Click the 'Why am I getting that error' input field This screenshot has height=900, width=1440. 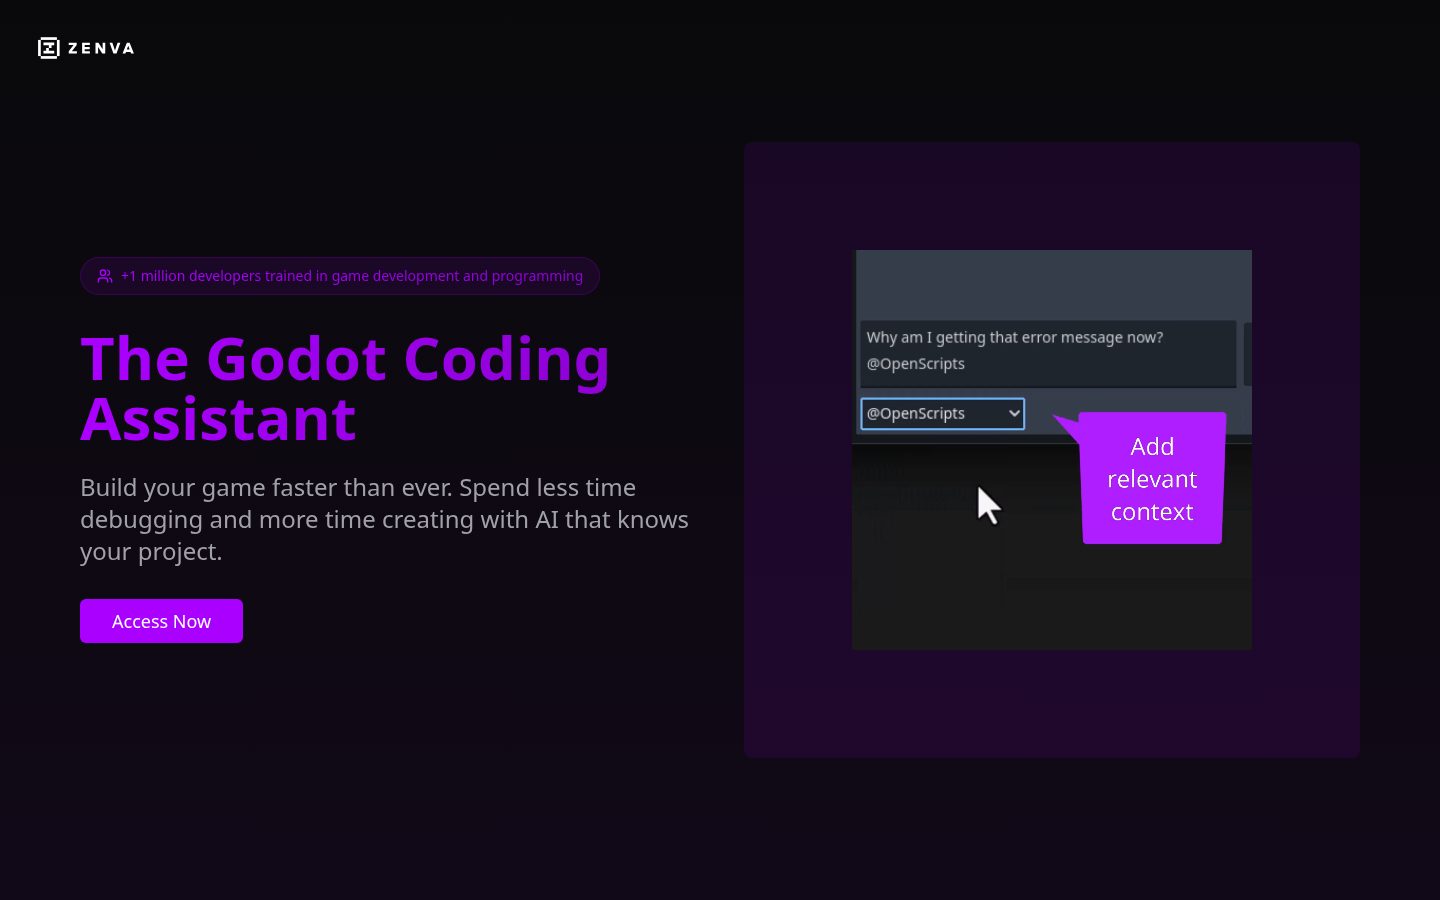click(x=1048, y=352)
